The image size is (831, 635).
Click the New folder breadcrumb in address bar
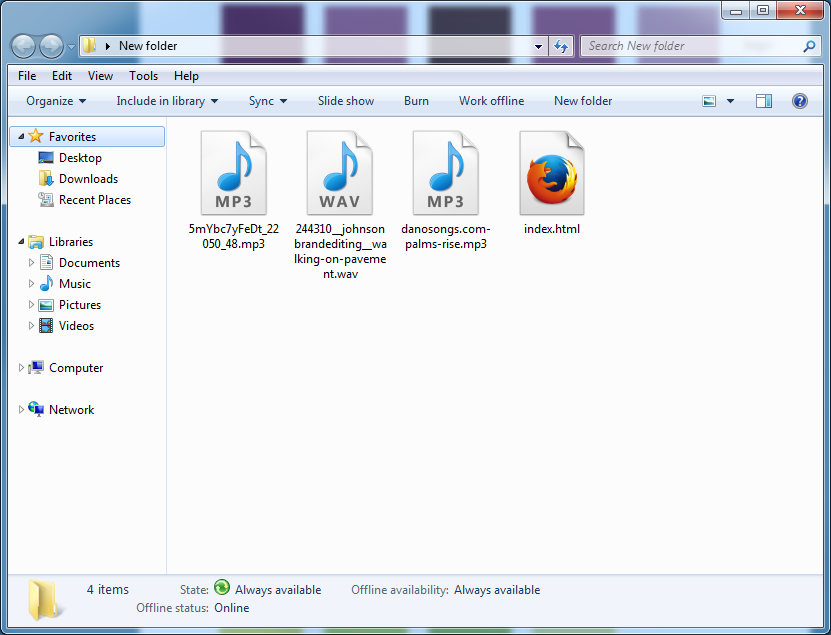[148, 46]
